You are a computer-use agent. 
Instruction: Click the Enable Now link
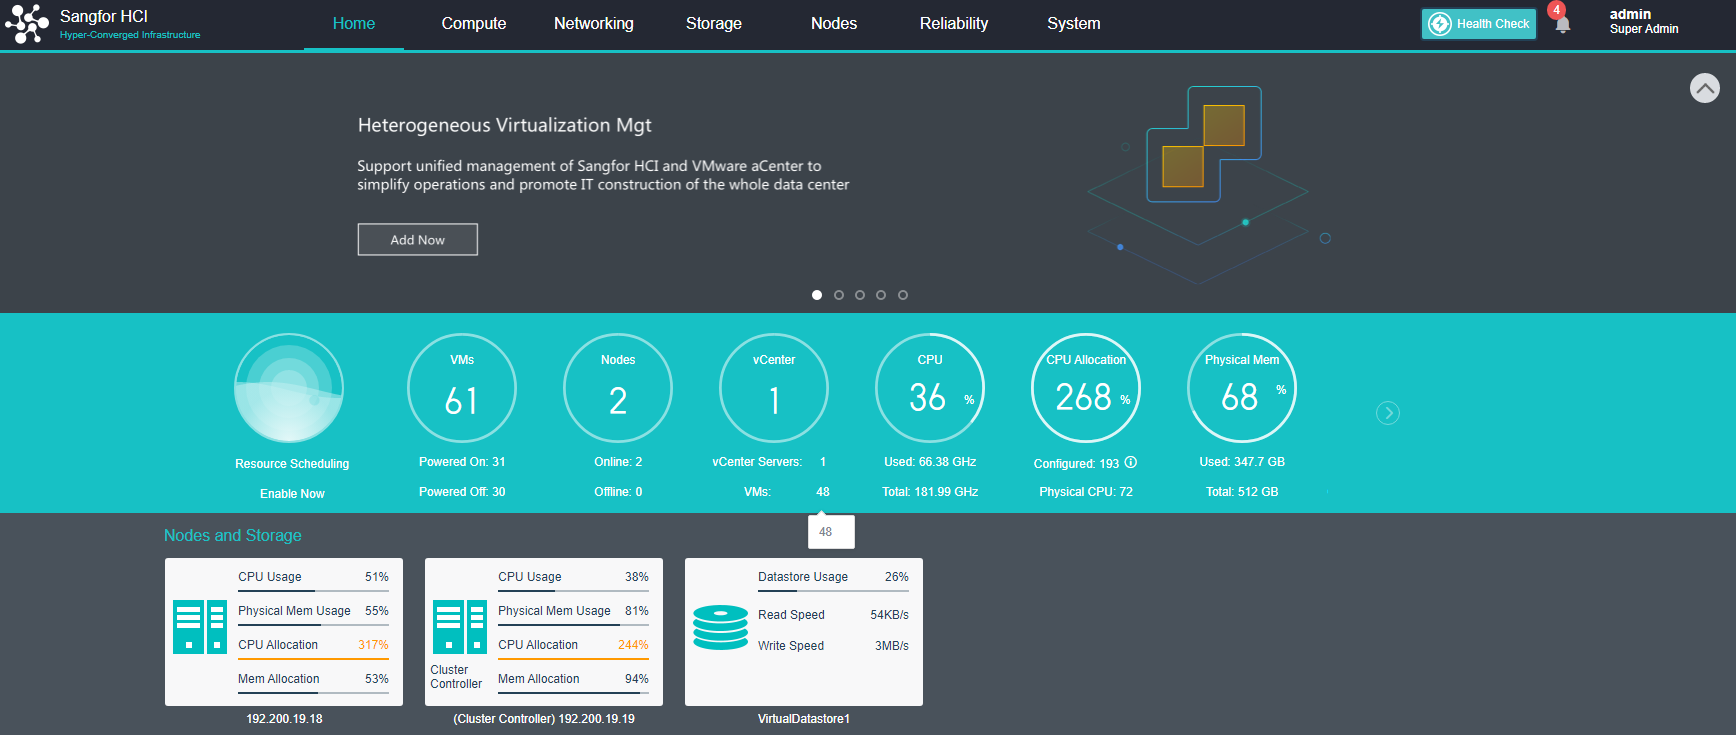click(292, 494)
